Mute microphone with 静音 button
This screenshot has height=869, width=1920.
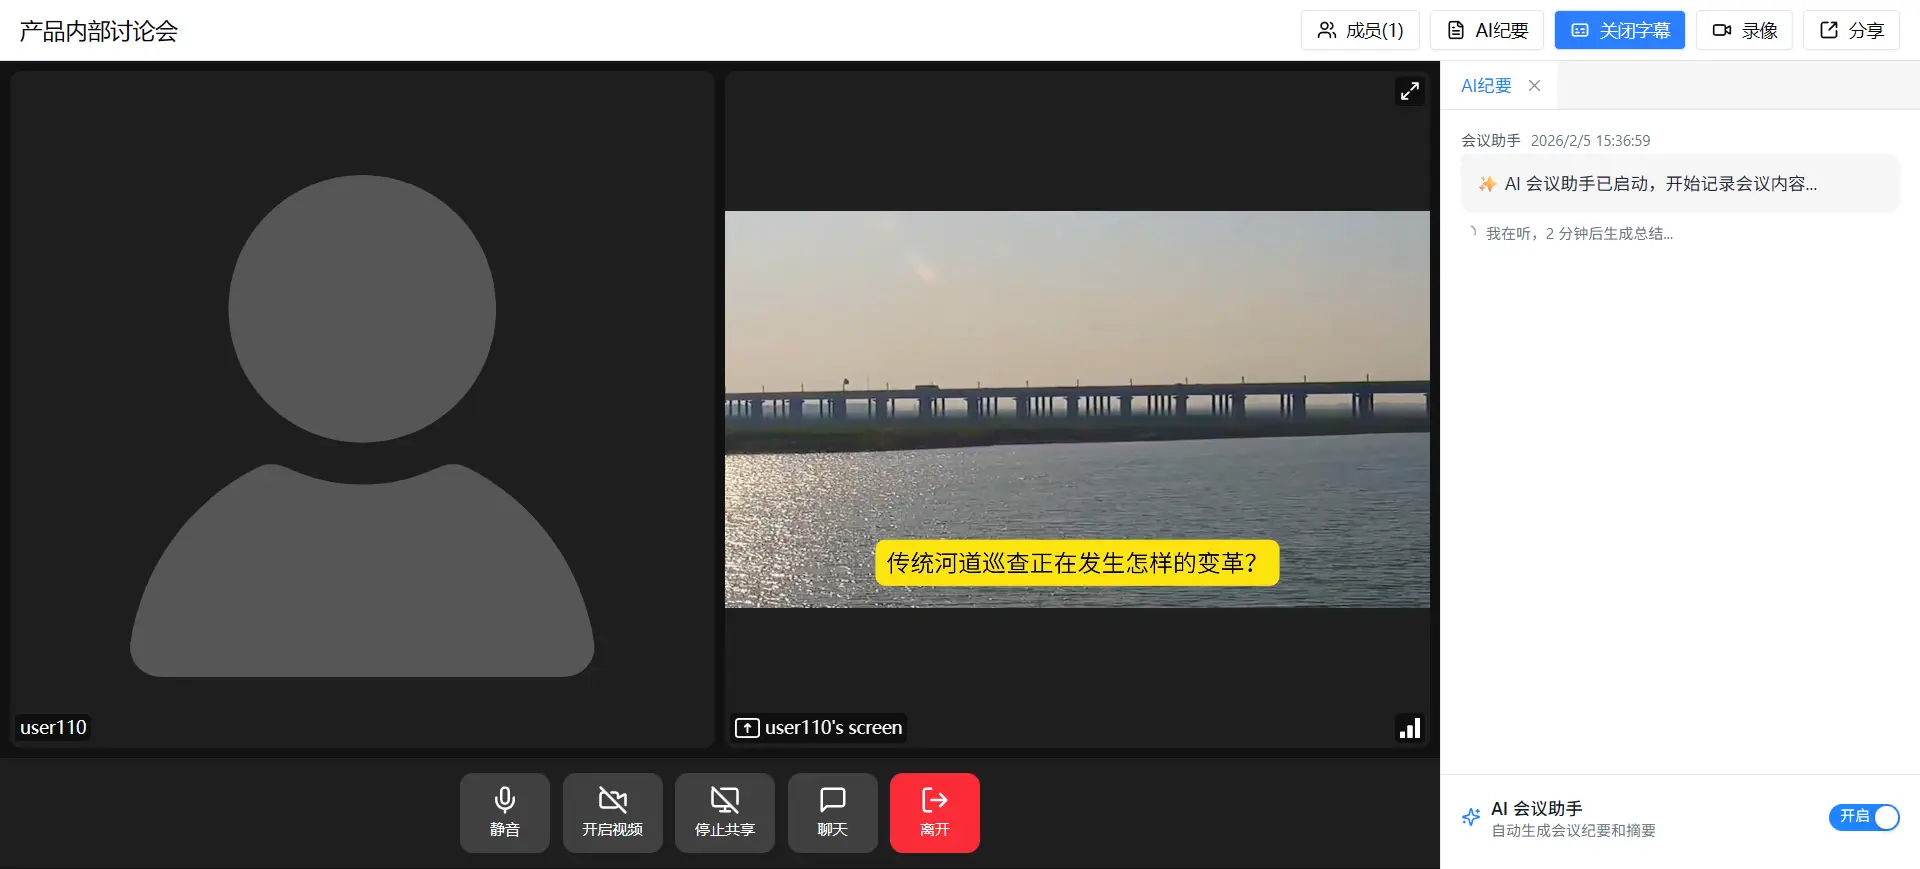(x=504, y=812)
